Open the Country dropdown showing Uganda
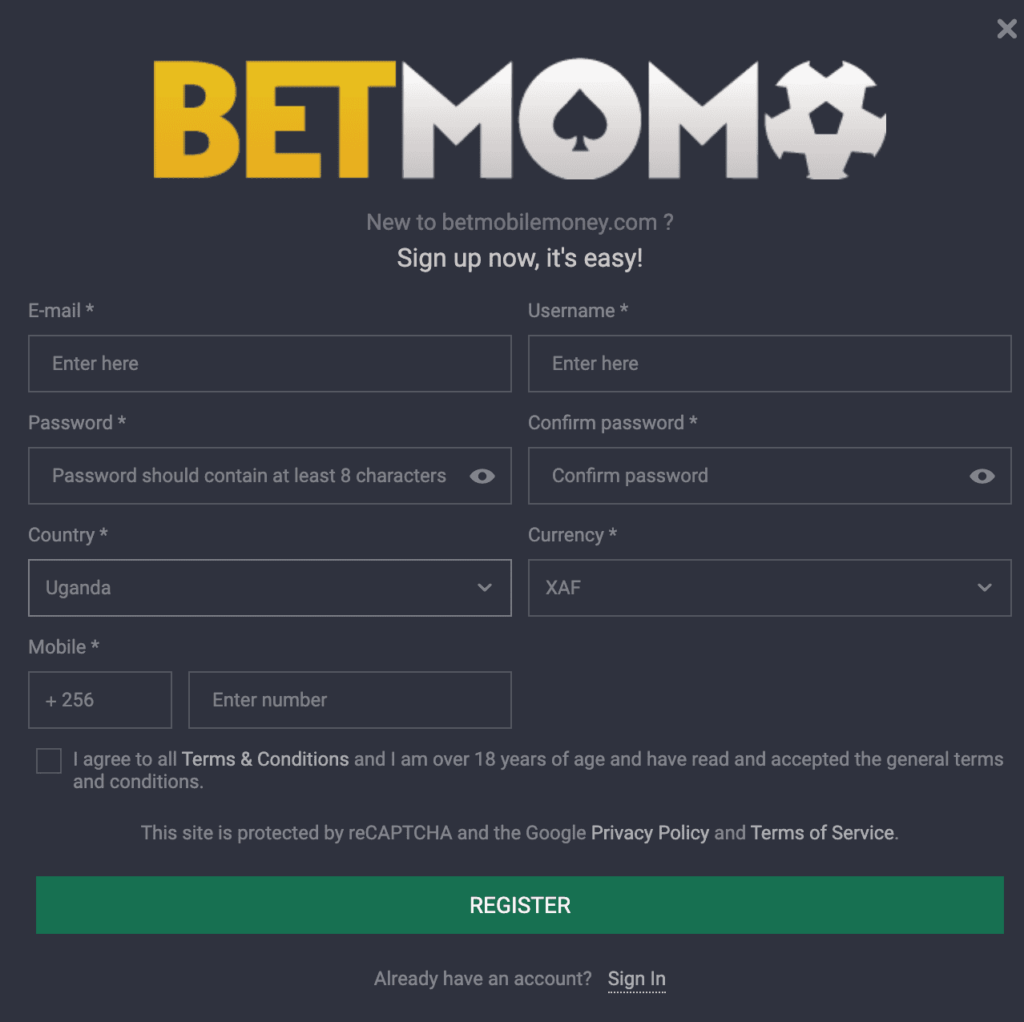Viewport: 1024px width, 1022px height. [270, 588]
